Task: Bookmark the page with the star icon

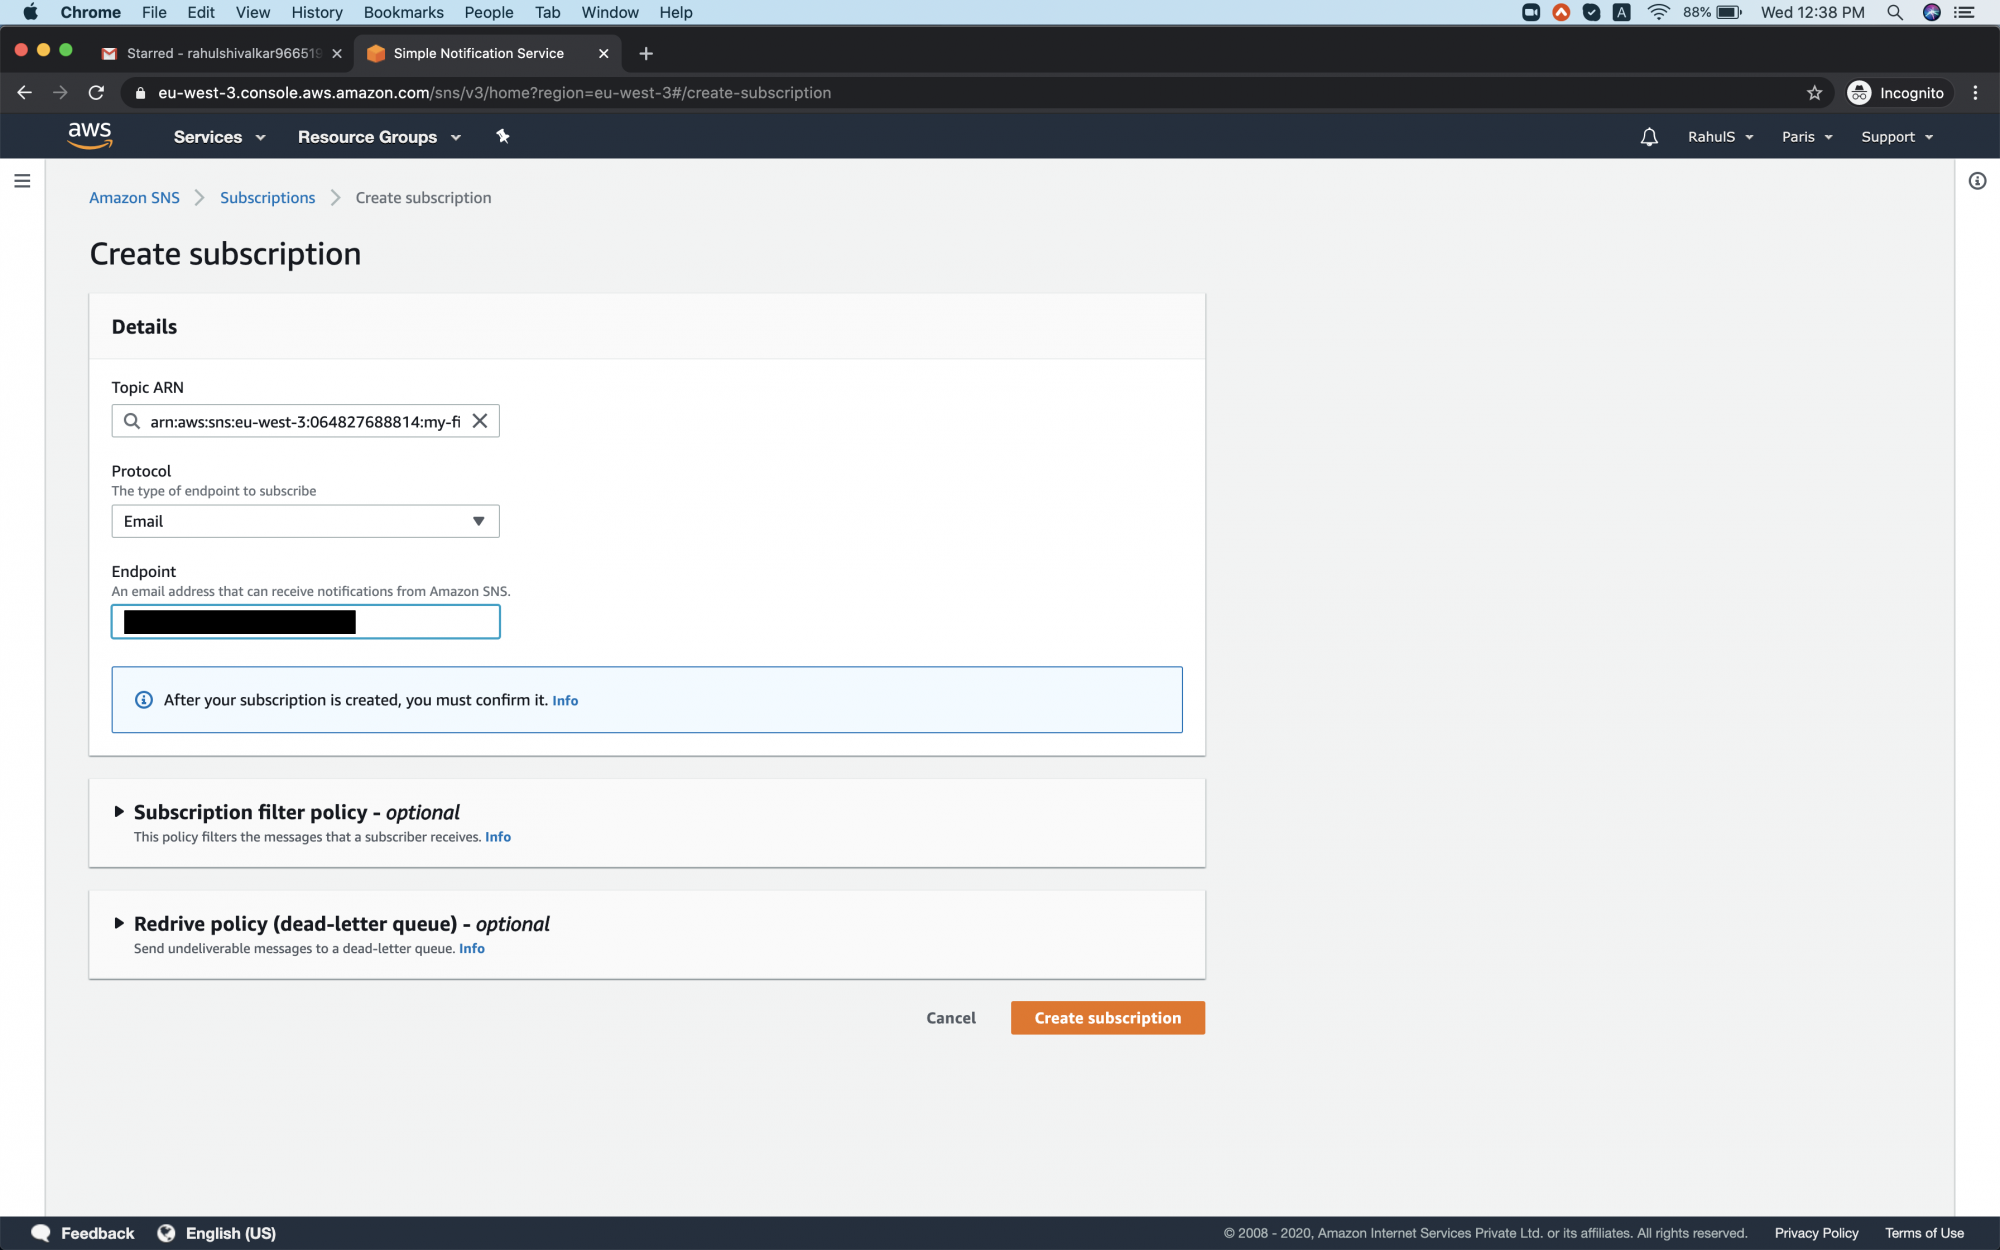Action: point(1813,92)
